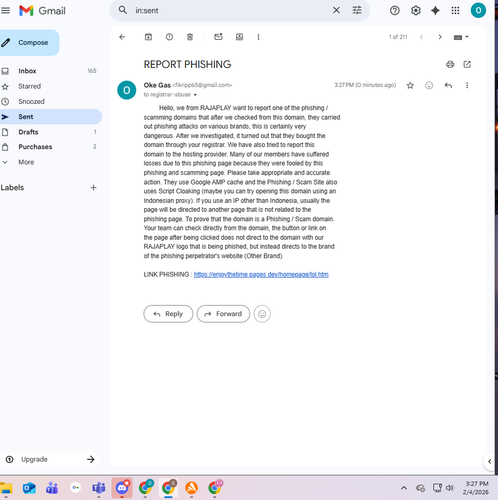Reply using header arrow icon
The width and height of the screenshot is (498, 500).
point(448,86)
